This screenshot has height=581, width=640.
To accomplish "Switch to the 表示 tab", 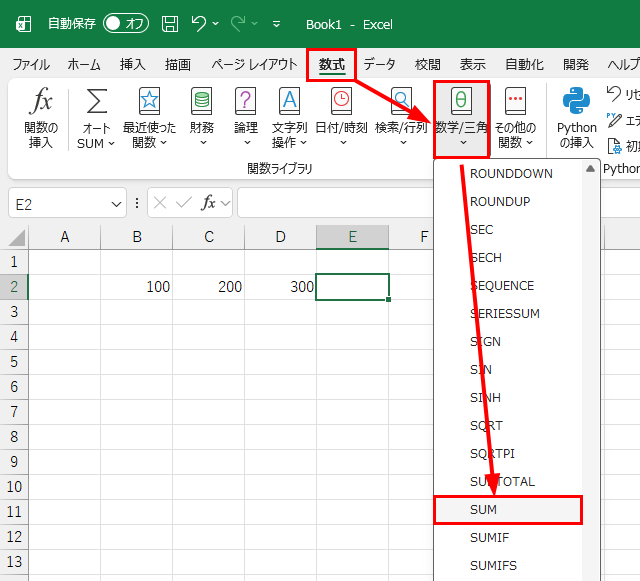I will pyautogui.click(x=473, y=65).
